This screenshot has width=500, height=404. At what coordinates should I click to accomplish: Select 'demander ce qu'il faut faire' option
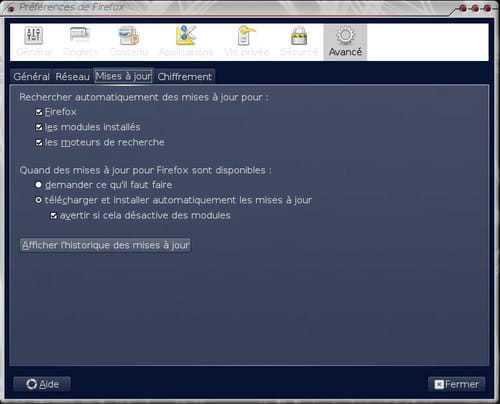(x=38, y=184)
